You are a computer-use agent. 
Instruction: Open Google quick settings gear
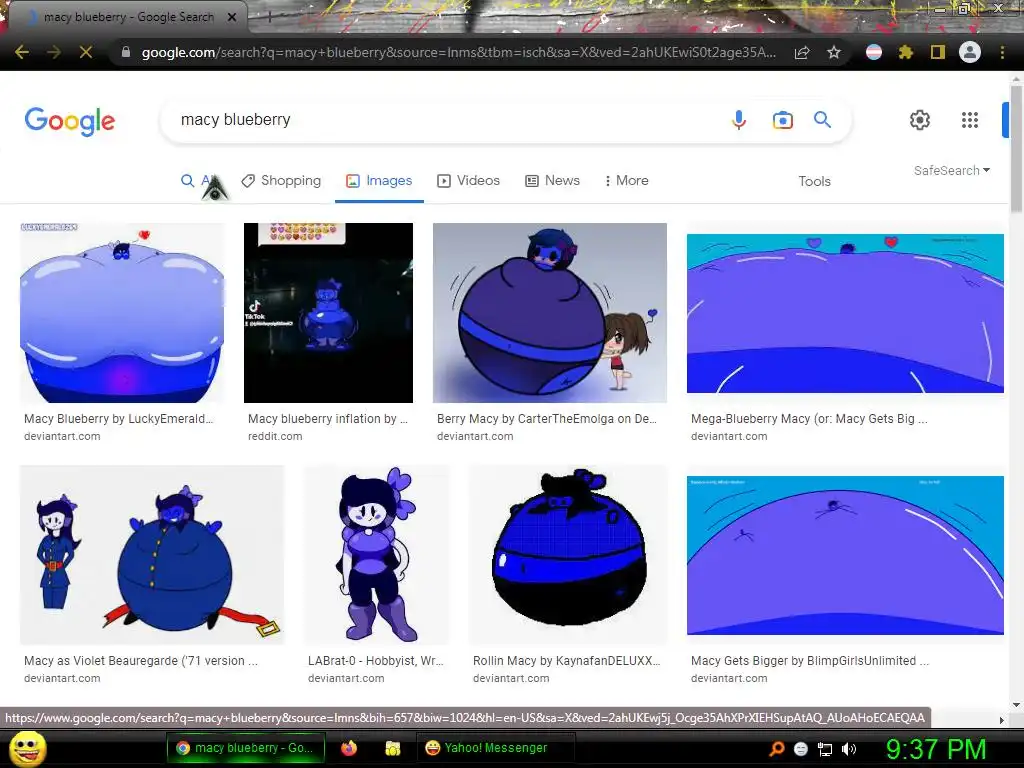tap(920, 120)
